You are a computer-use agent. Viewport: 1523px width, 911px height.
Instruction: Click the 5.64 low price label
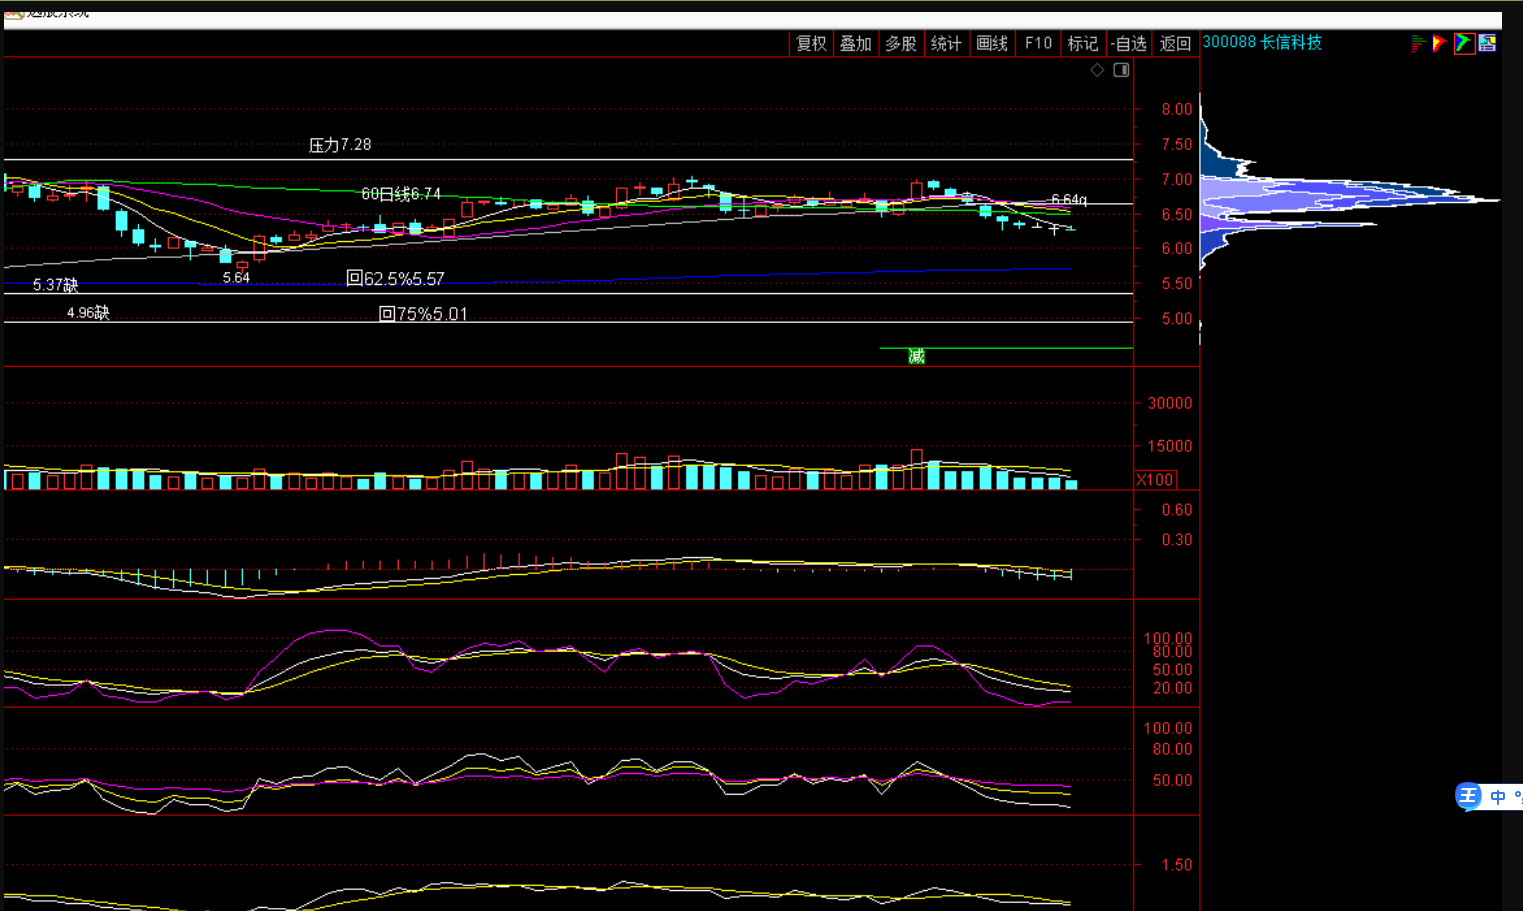click(236, 278)
